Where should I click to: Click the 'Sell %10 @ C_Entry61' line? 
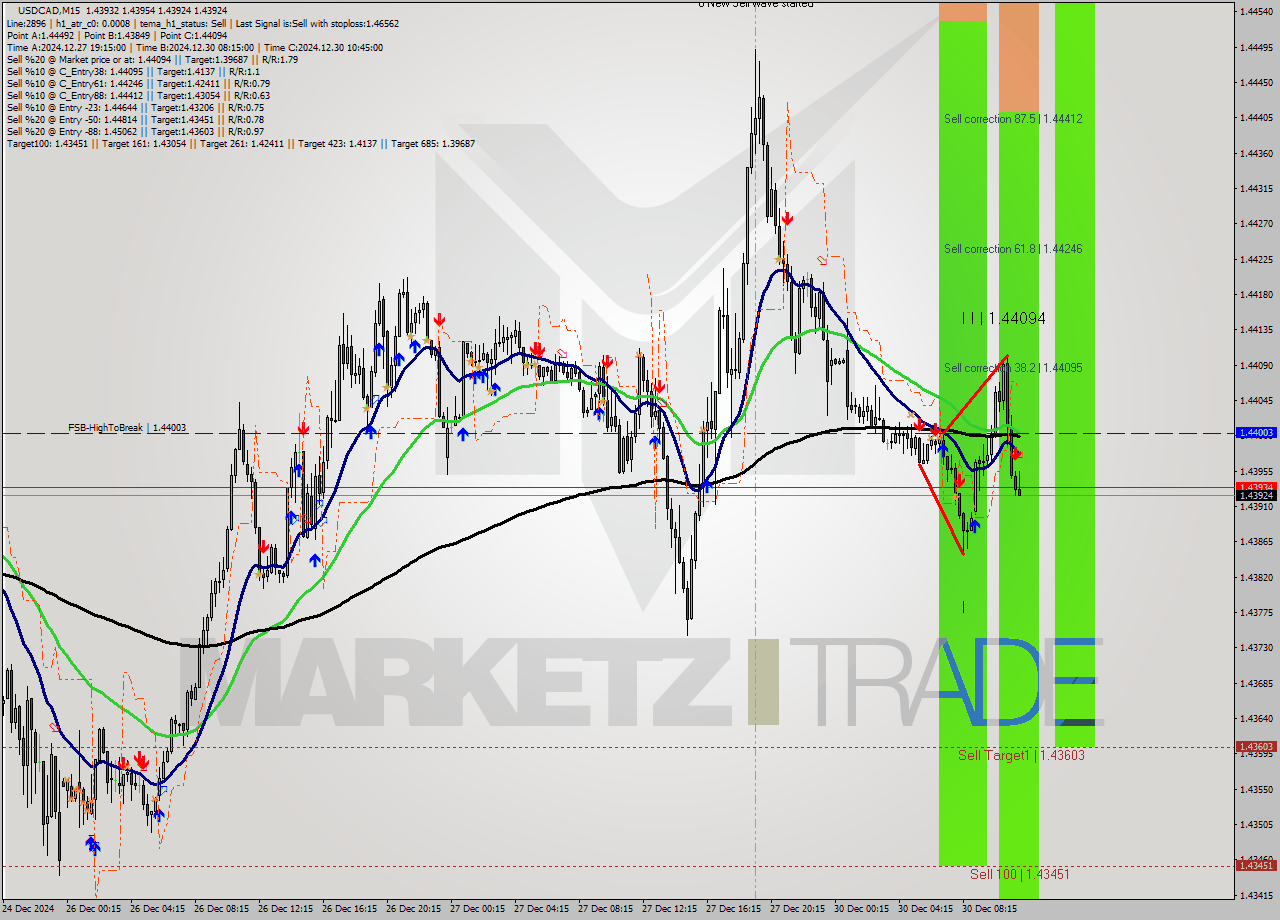[x=138, y=83]
